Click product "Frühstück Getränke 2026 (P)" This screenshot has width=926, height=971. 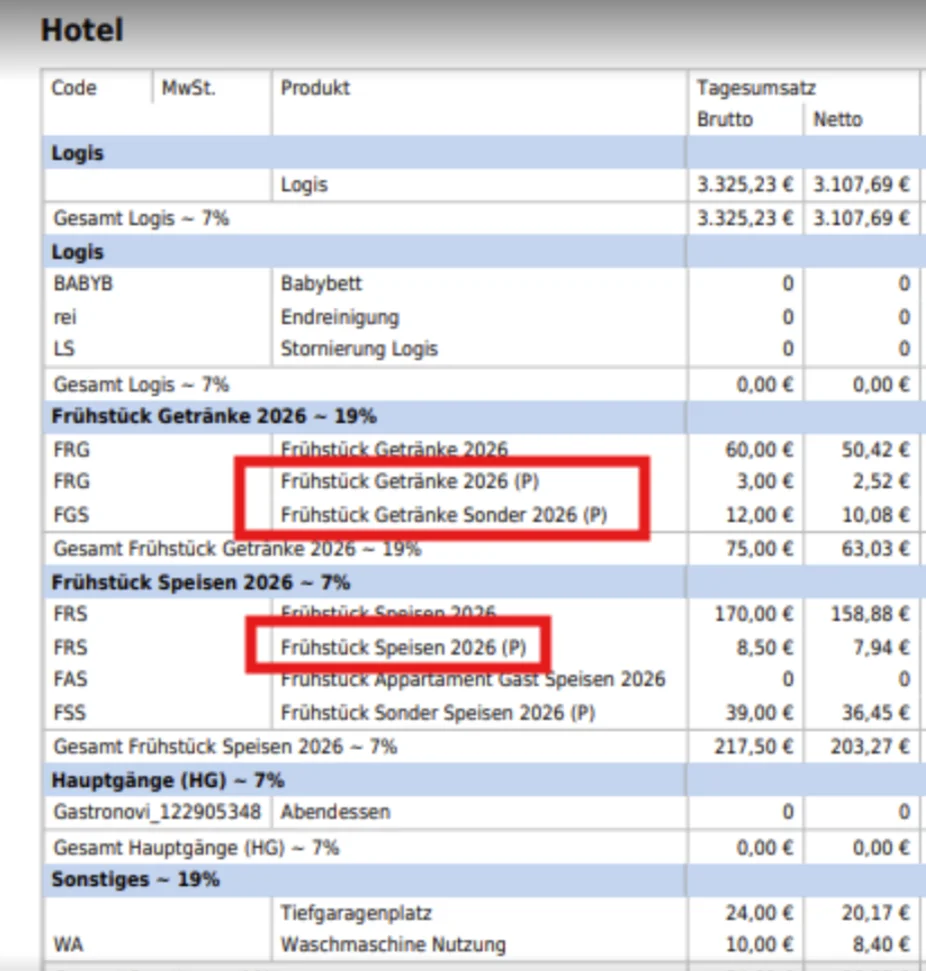pos(409,481)
